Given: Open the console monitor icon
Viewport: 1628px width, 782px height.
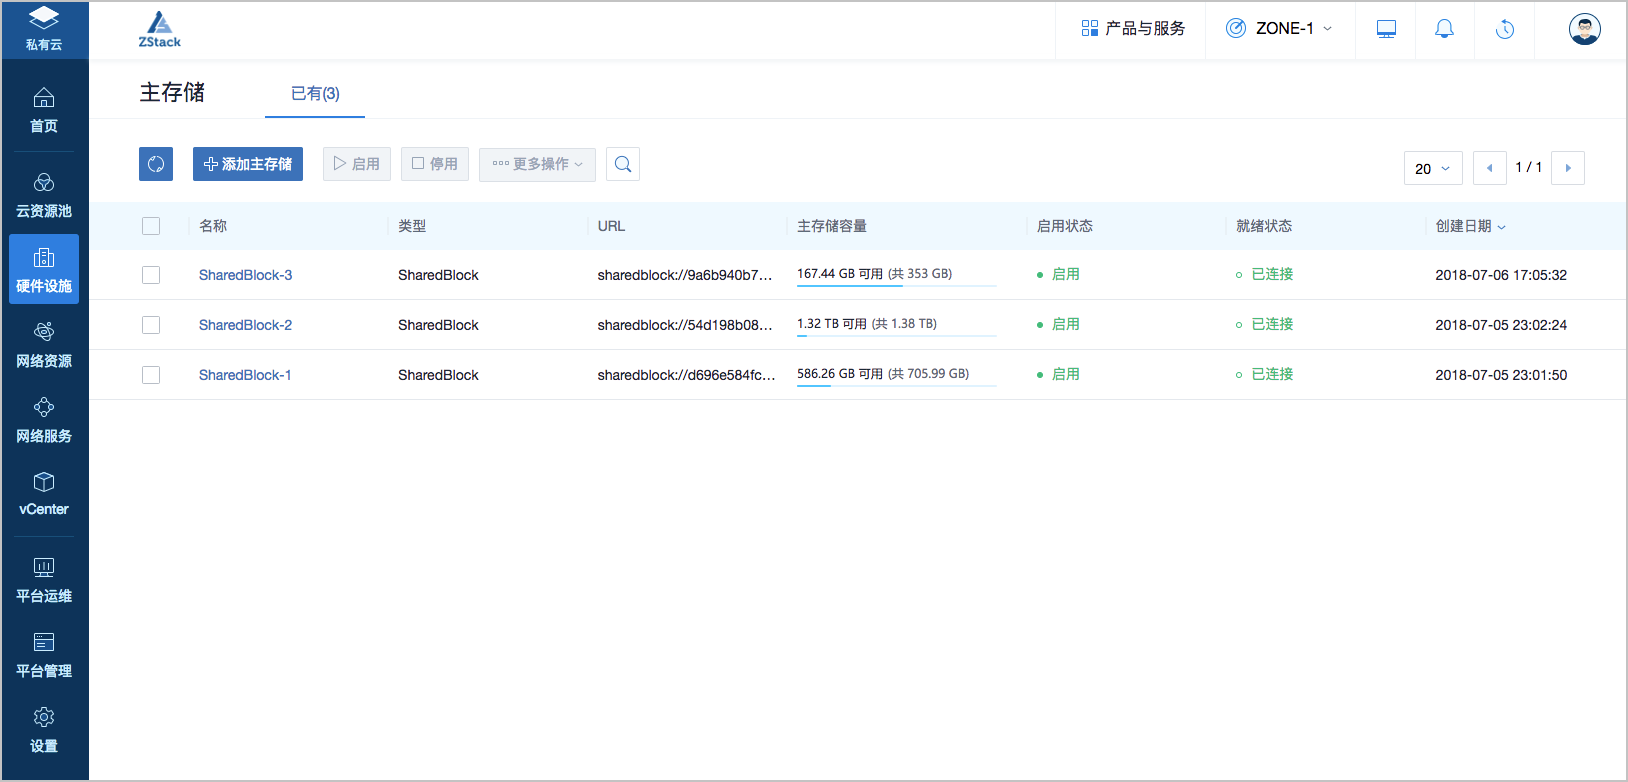Looking at the screenshot, I should coord(1386,29).
